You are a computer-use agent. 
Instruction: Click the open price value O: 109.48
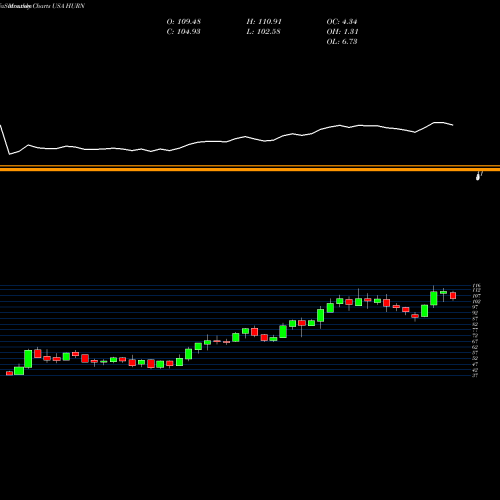point(184,22)
